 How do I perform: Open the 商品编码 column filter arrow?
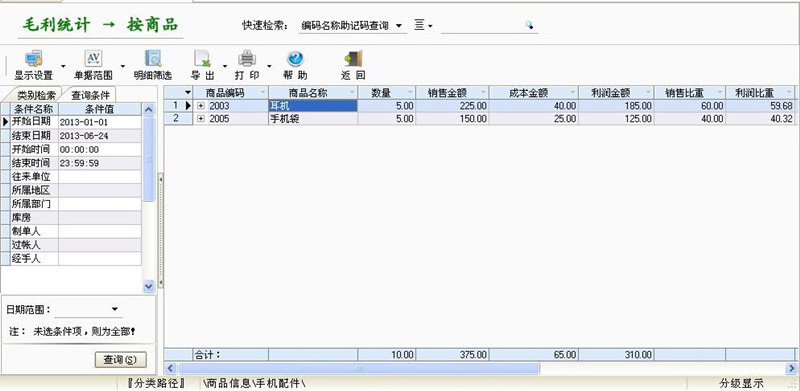tap(263, 92)
